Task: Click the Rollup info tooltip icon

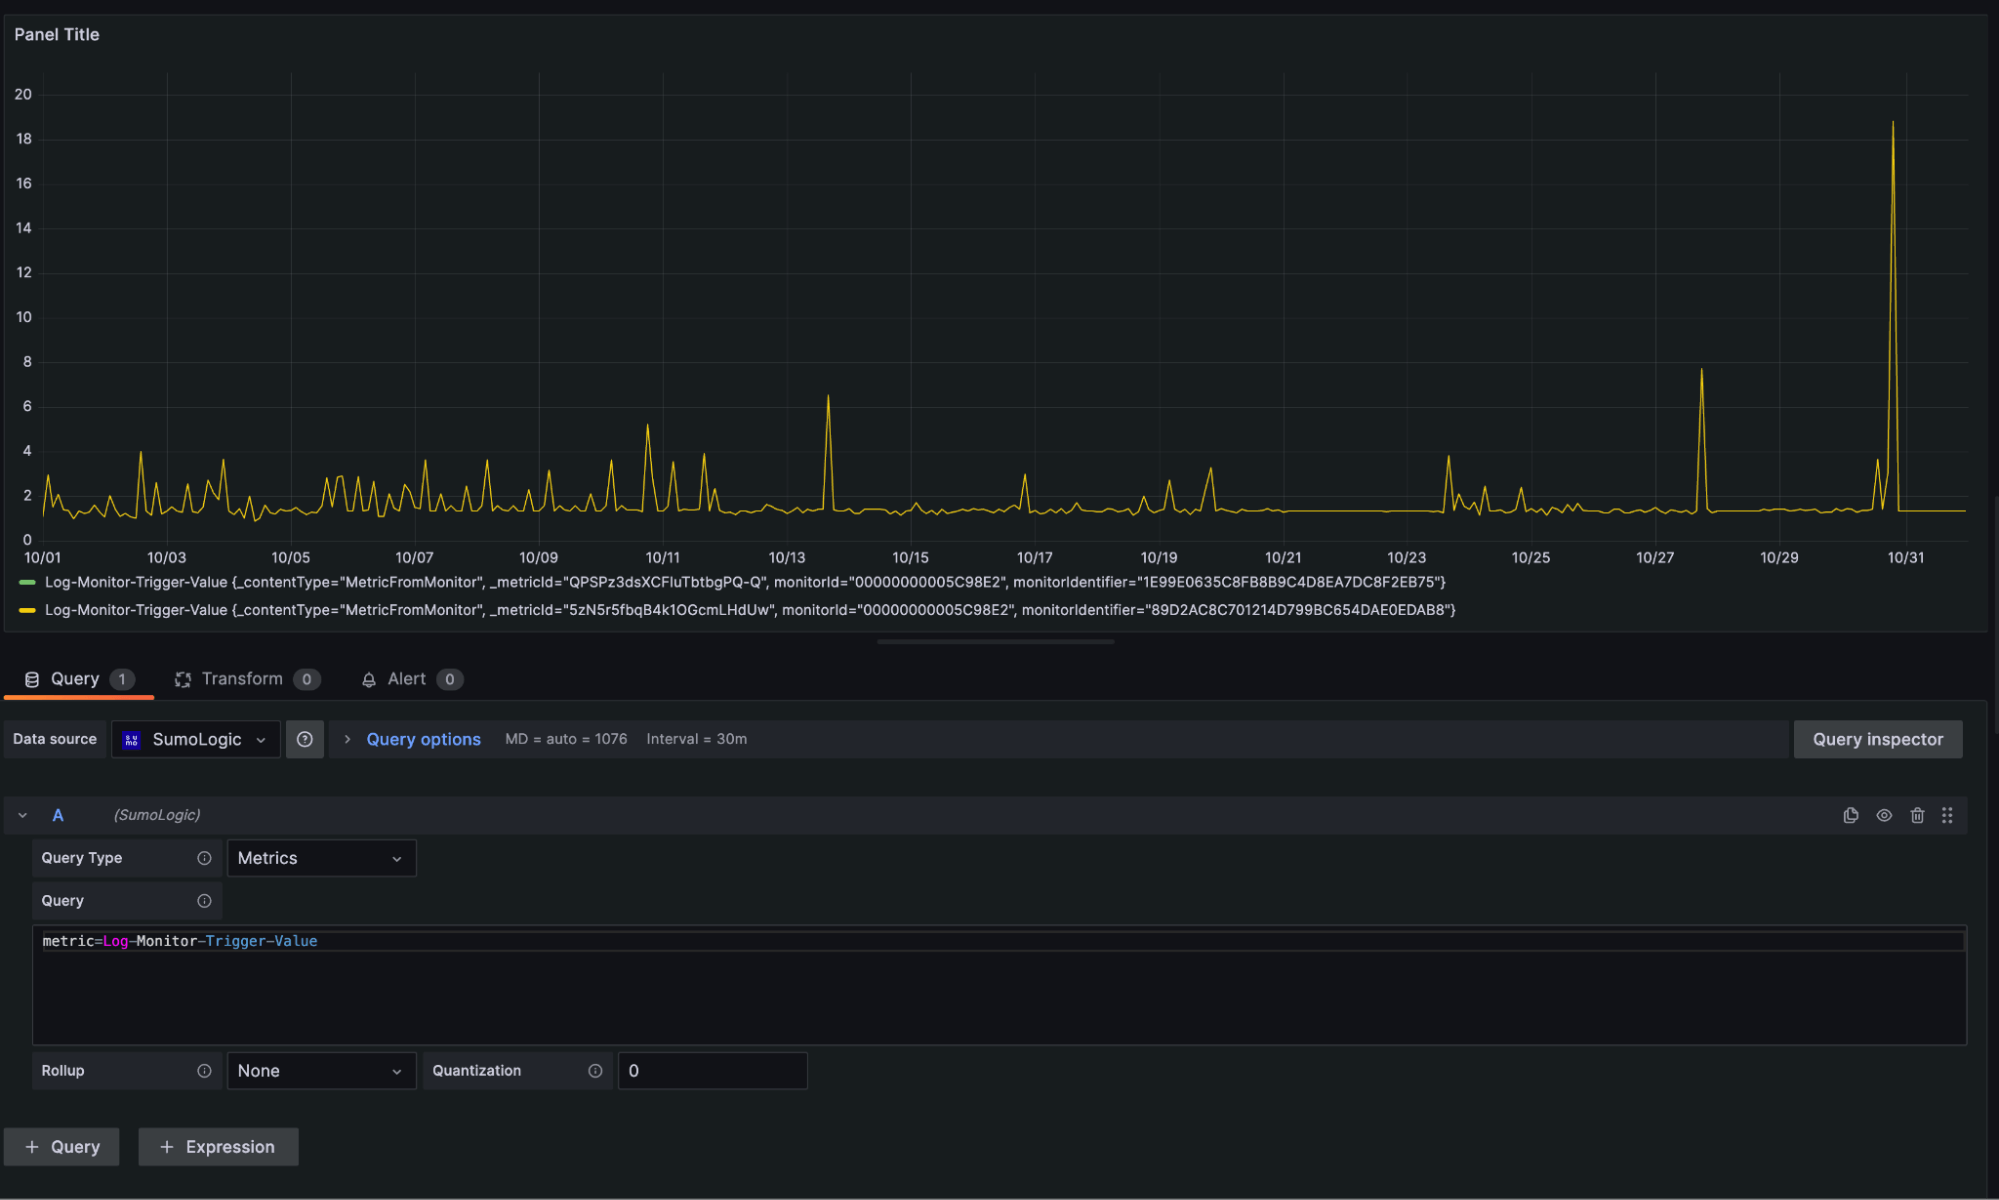Action: point(203,1070)
